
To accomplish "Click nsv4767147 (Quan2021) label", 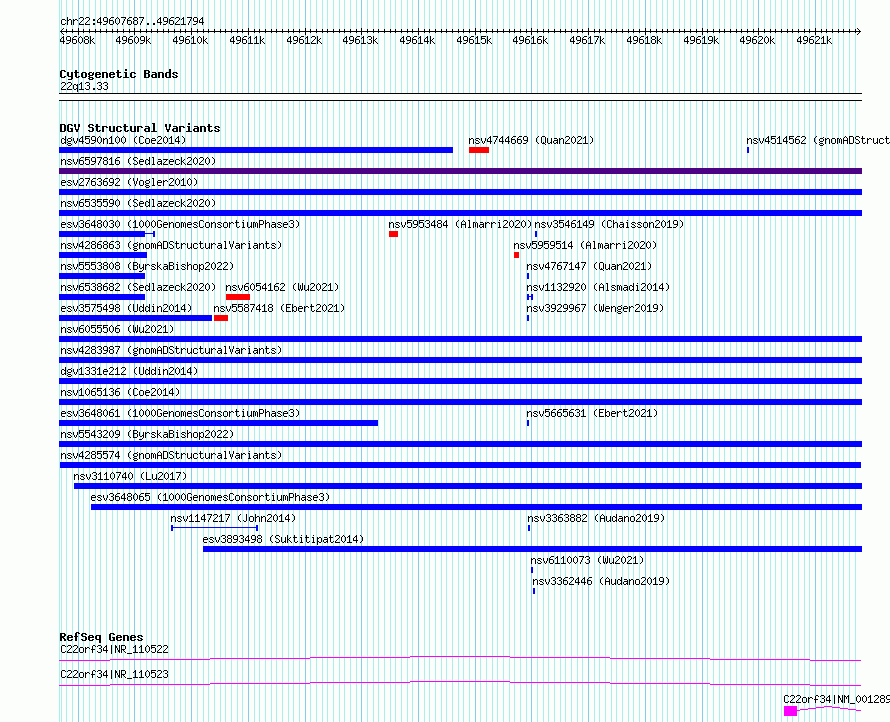I will tap(589, 266).
